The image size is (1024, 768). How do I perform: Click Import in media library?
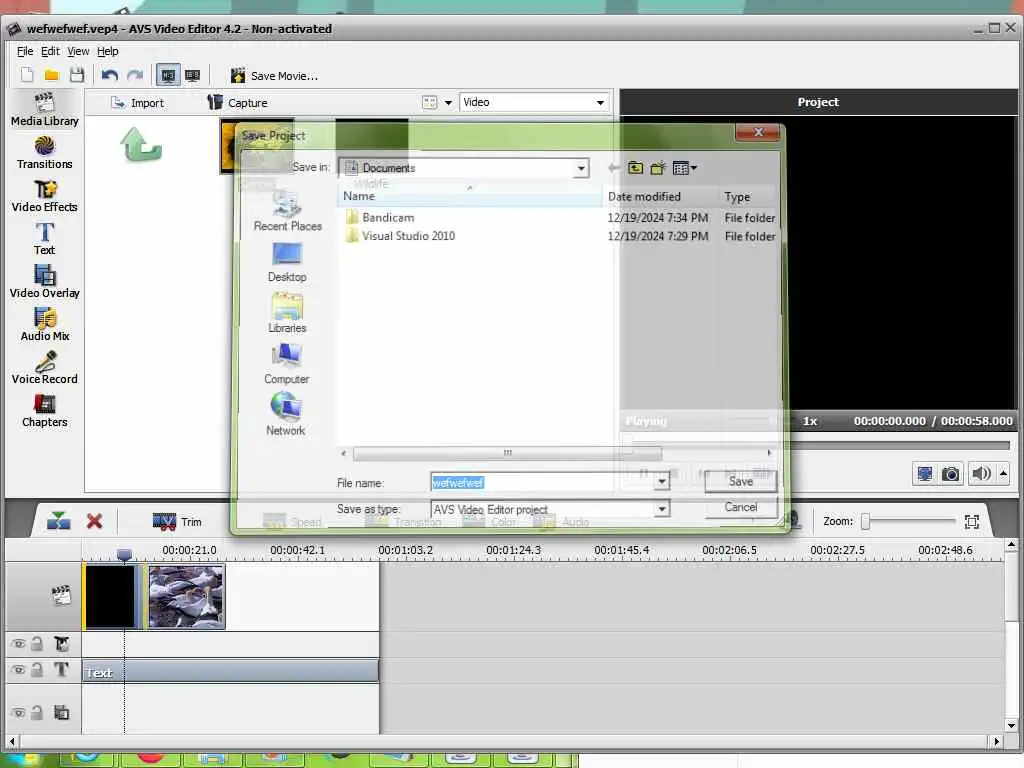pyautogui.click(x=138, y=103)
